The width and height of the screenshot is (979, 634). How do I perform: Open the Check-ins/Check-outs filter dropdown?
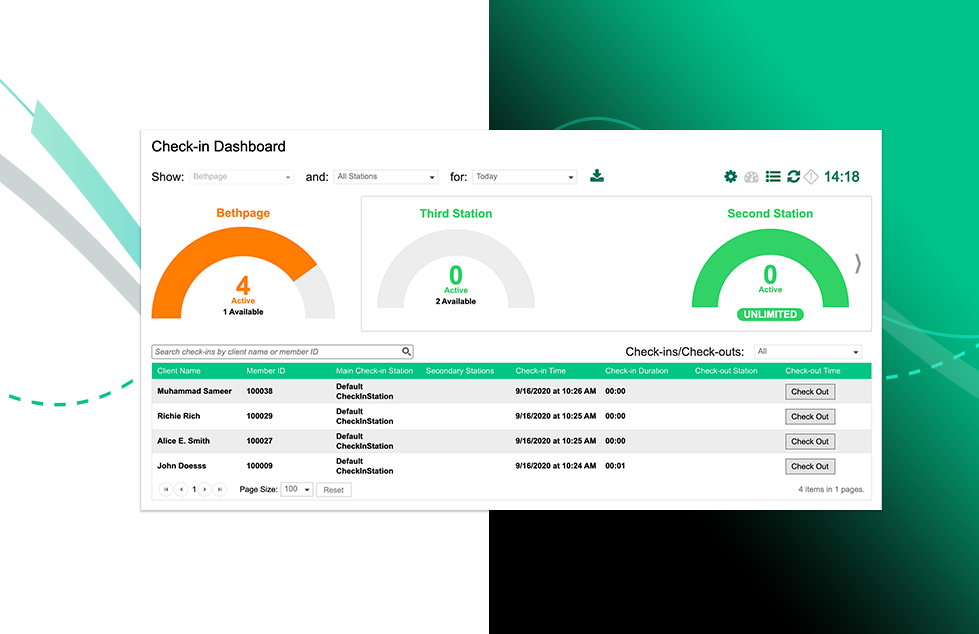click(x=806, y=351)
